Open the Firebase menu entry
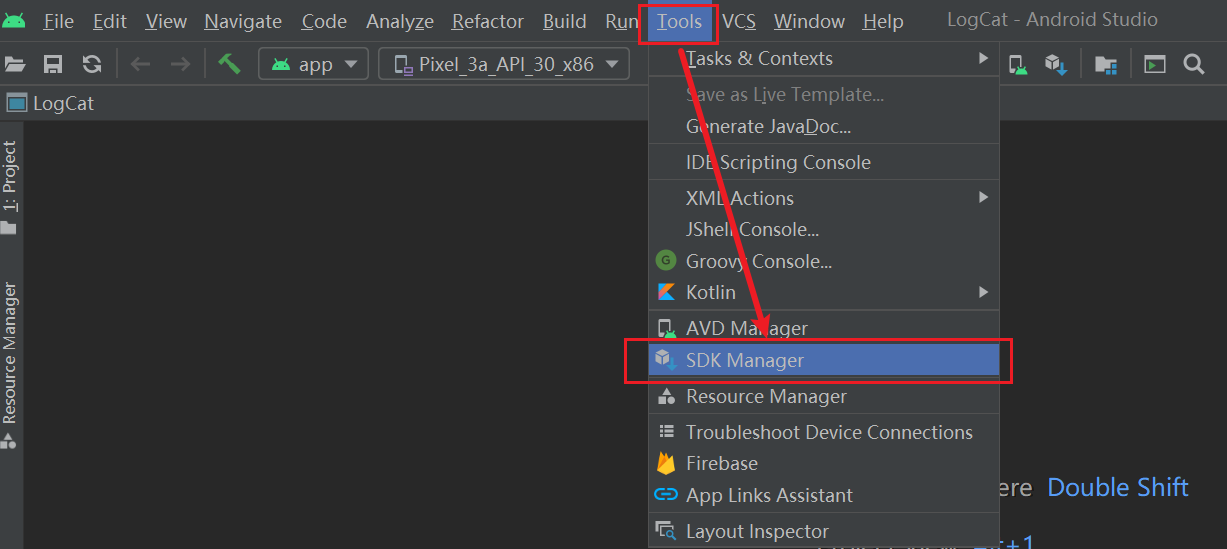Viewport: 1227px width, 549px height. (721, 464)
